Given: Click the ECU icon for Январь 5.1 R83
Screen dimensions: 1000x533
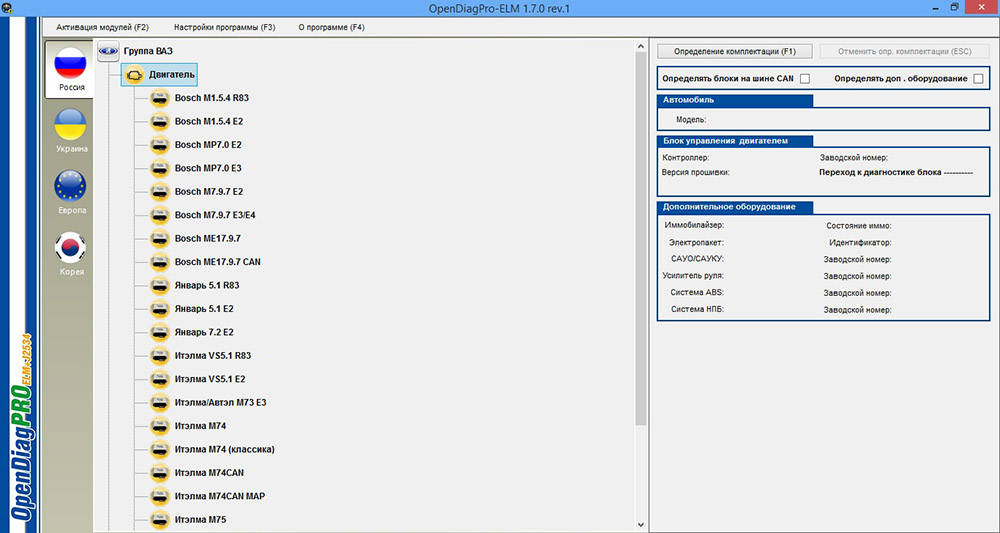Looking at the screenshot, I should [x=159, y=285].
